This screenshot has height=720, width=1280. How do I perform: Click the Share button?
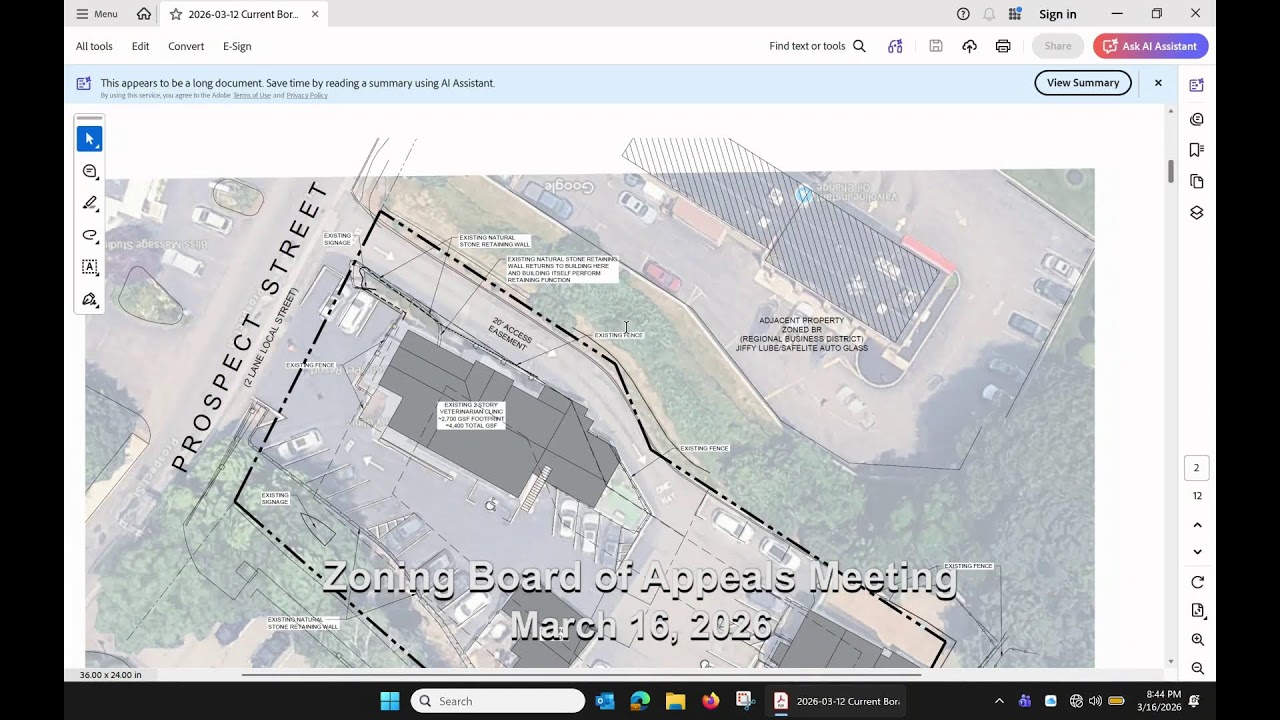pyautogui.click(x=1058, y=46)
